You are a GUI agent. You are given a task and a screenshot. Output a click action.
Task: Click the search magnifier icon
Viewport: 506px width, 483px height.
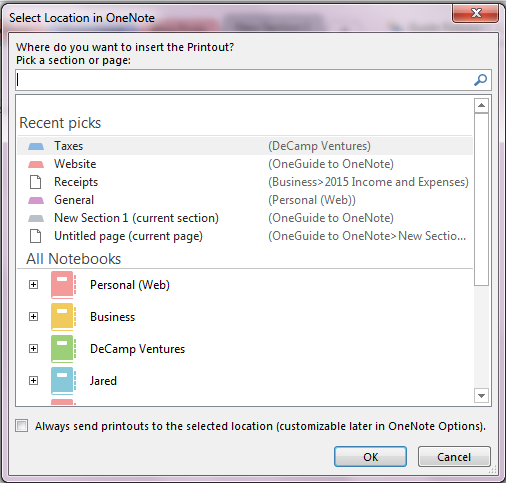(x=480, y=80)
